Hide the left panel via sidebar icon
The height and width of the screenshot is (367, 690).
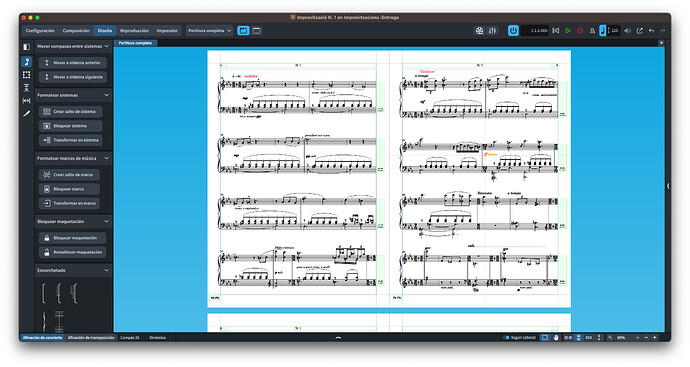coord(26,47)
